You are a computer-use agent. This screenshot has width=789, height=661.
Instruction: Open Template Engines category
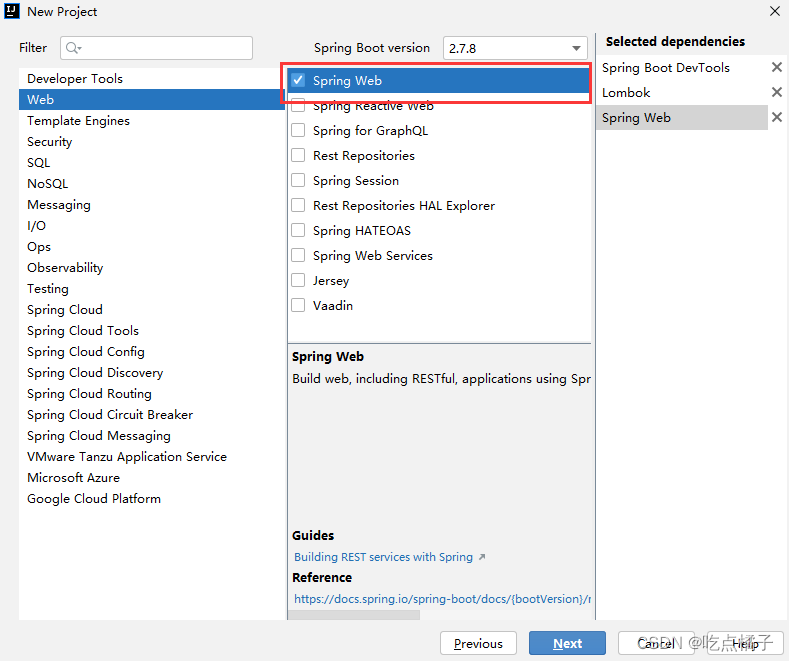(151, 120)
